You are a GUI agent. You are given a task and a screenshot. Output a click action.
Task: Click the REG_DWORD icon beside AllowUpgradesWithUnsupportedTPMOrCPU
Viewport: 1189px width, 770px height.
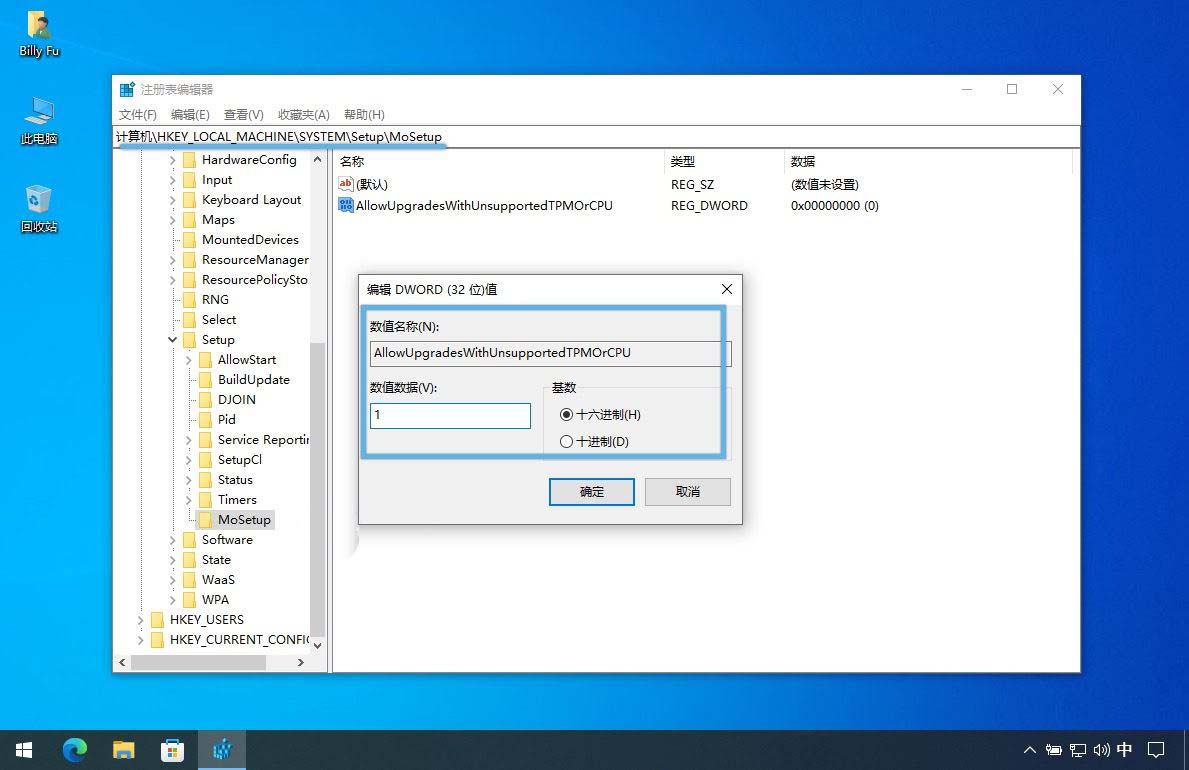point(344,205)
